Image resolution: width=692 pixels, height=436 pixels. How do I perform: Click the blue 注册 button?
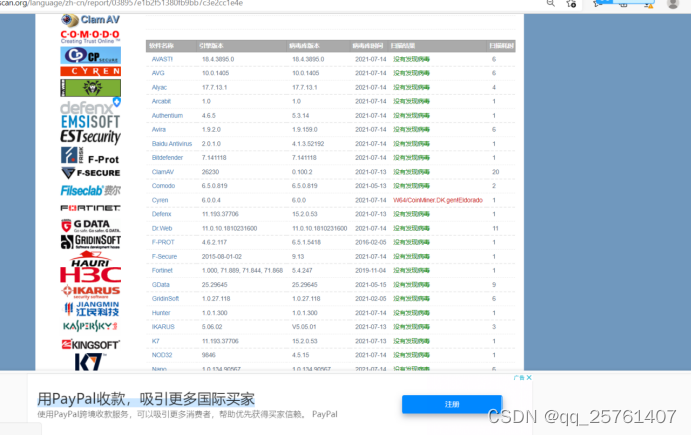452,404
